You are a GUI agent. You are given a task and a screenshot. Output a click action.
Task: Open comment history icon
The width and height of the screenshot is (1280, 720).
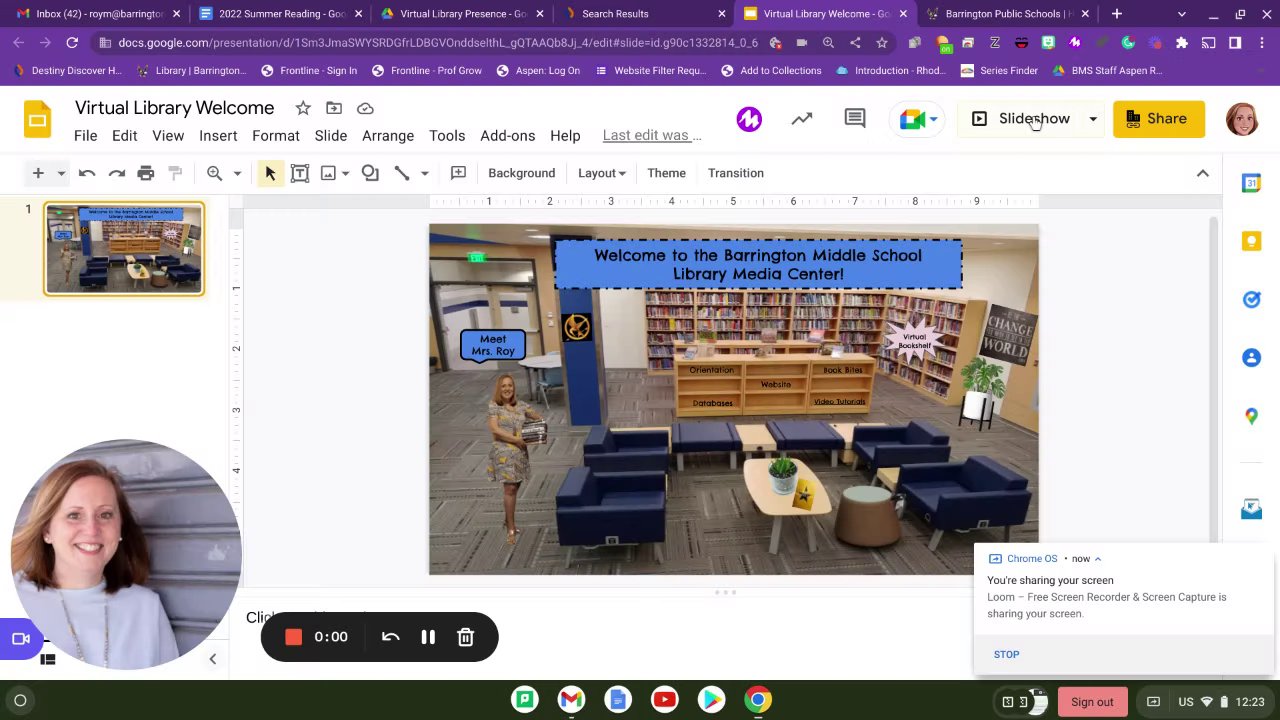(x=854, y=119)
